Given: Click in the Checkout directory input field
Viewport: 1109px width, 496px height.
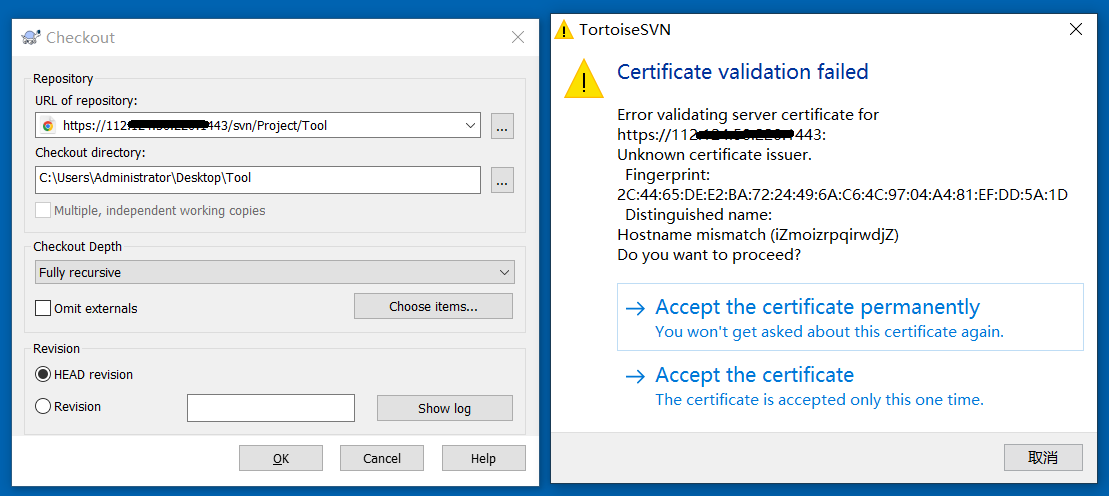Looking at the screenshot, I should [x=257, y=180].
